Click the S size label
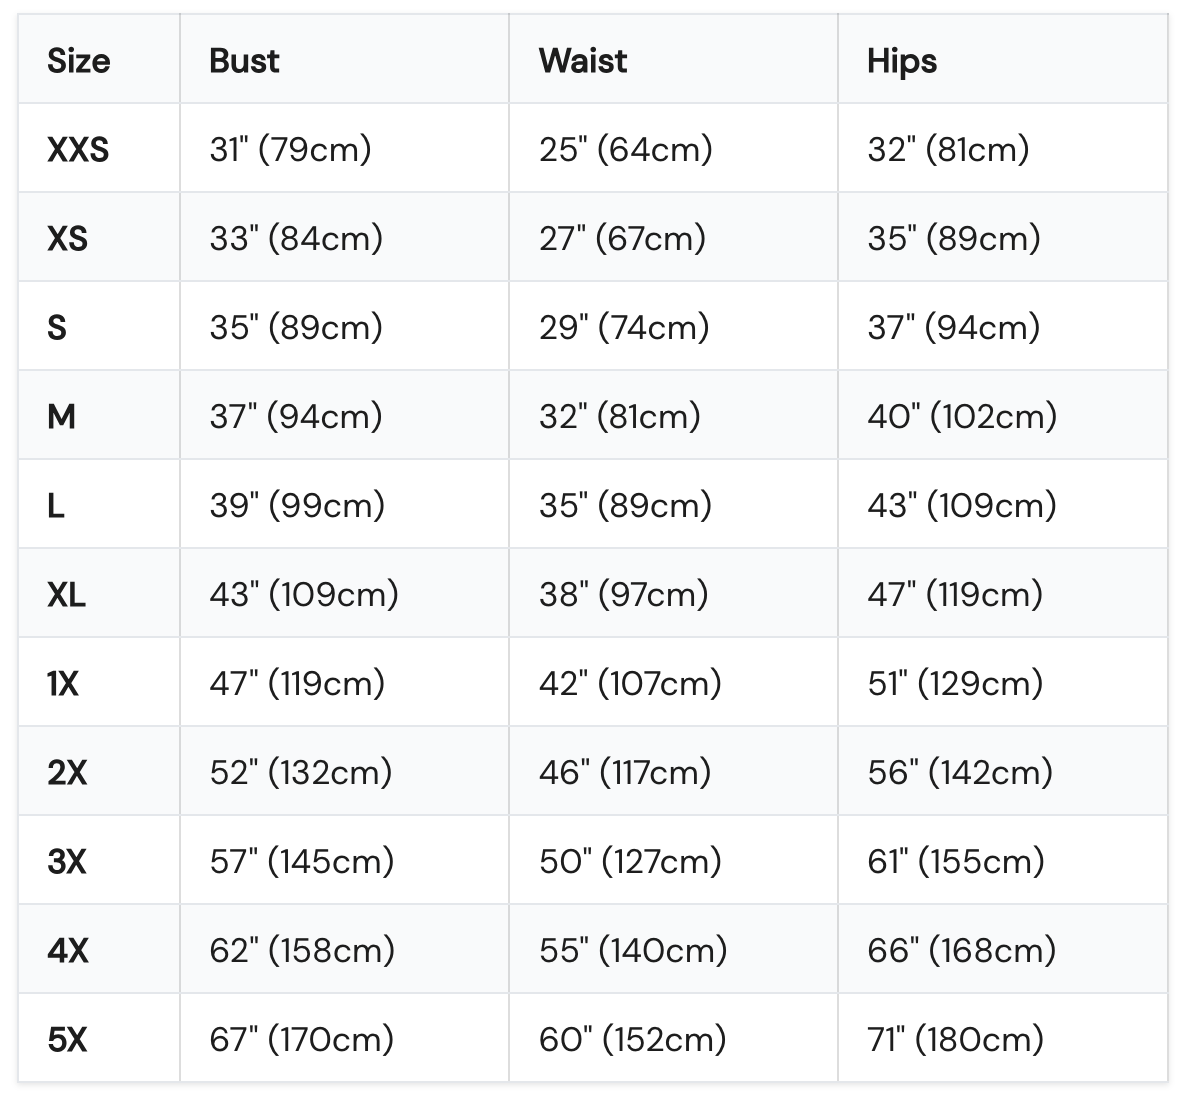The width and height of the screenshot is (1192, 1104). [57, 327]
